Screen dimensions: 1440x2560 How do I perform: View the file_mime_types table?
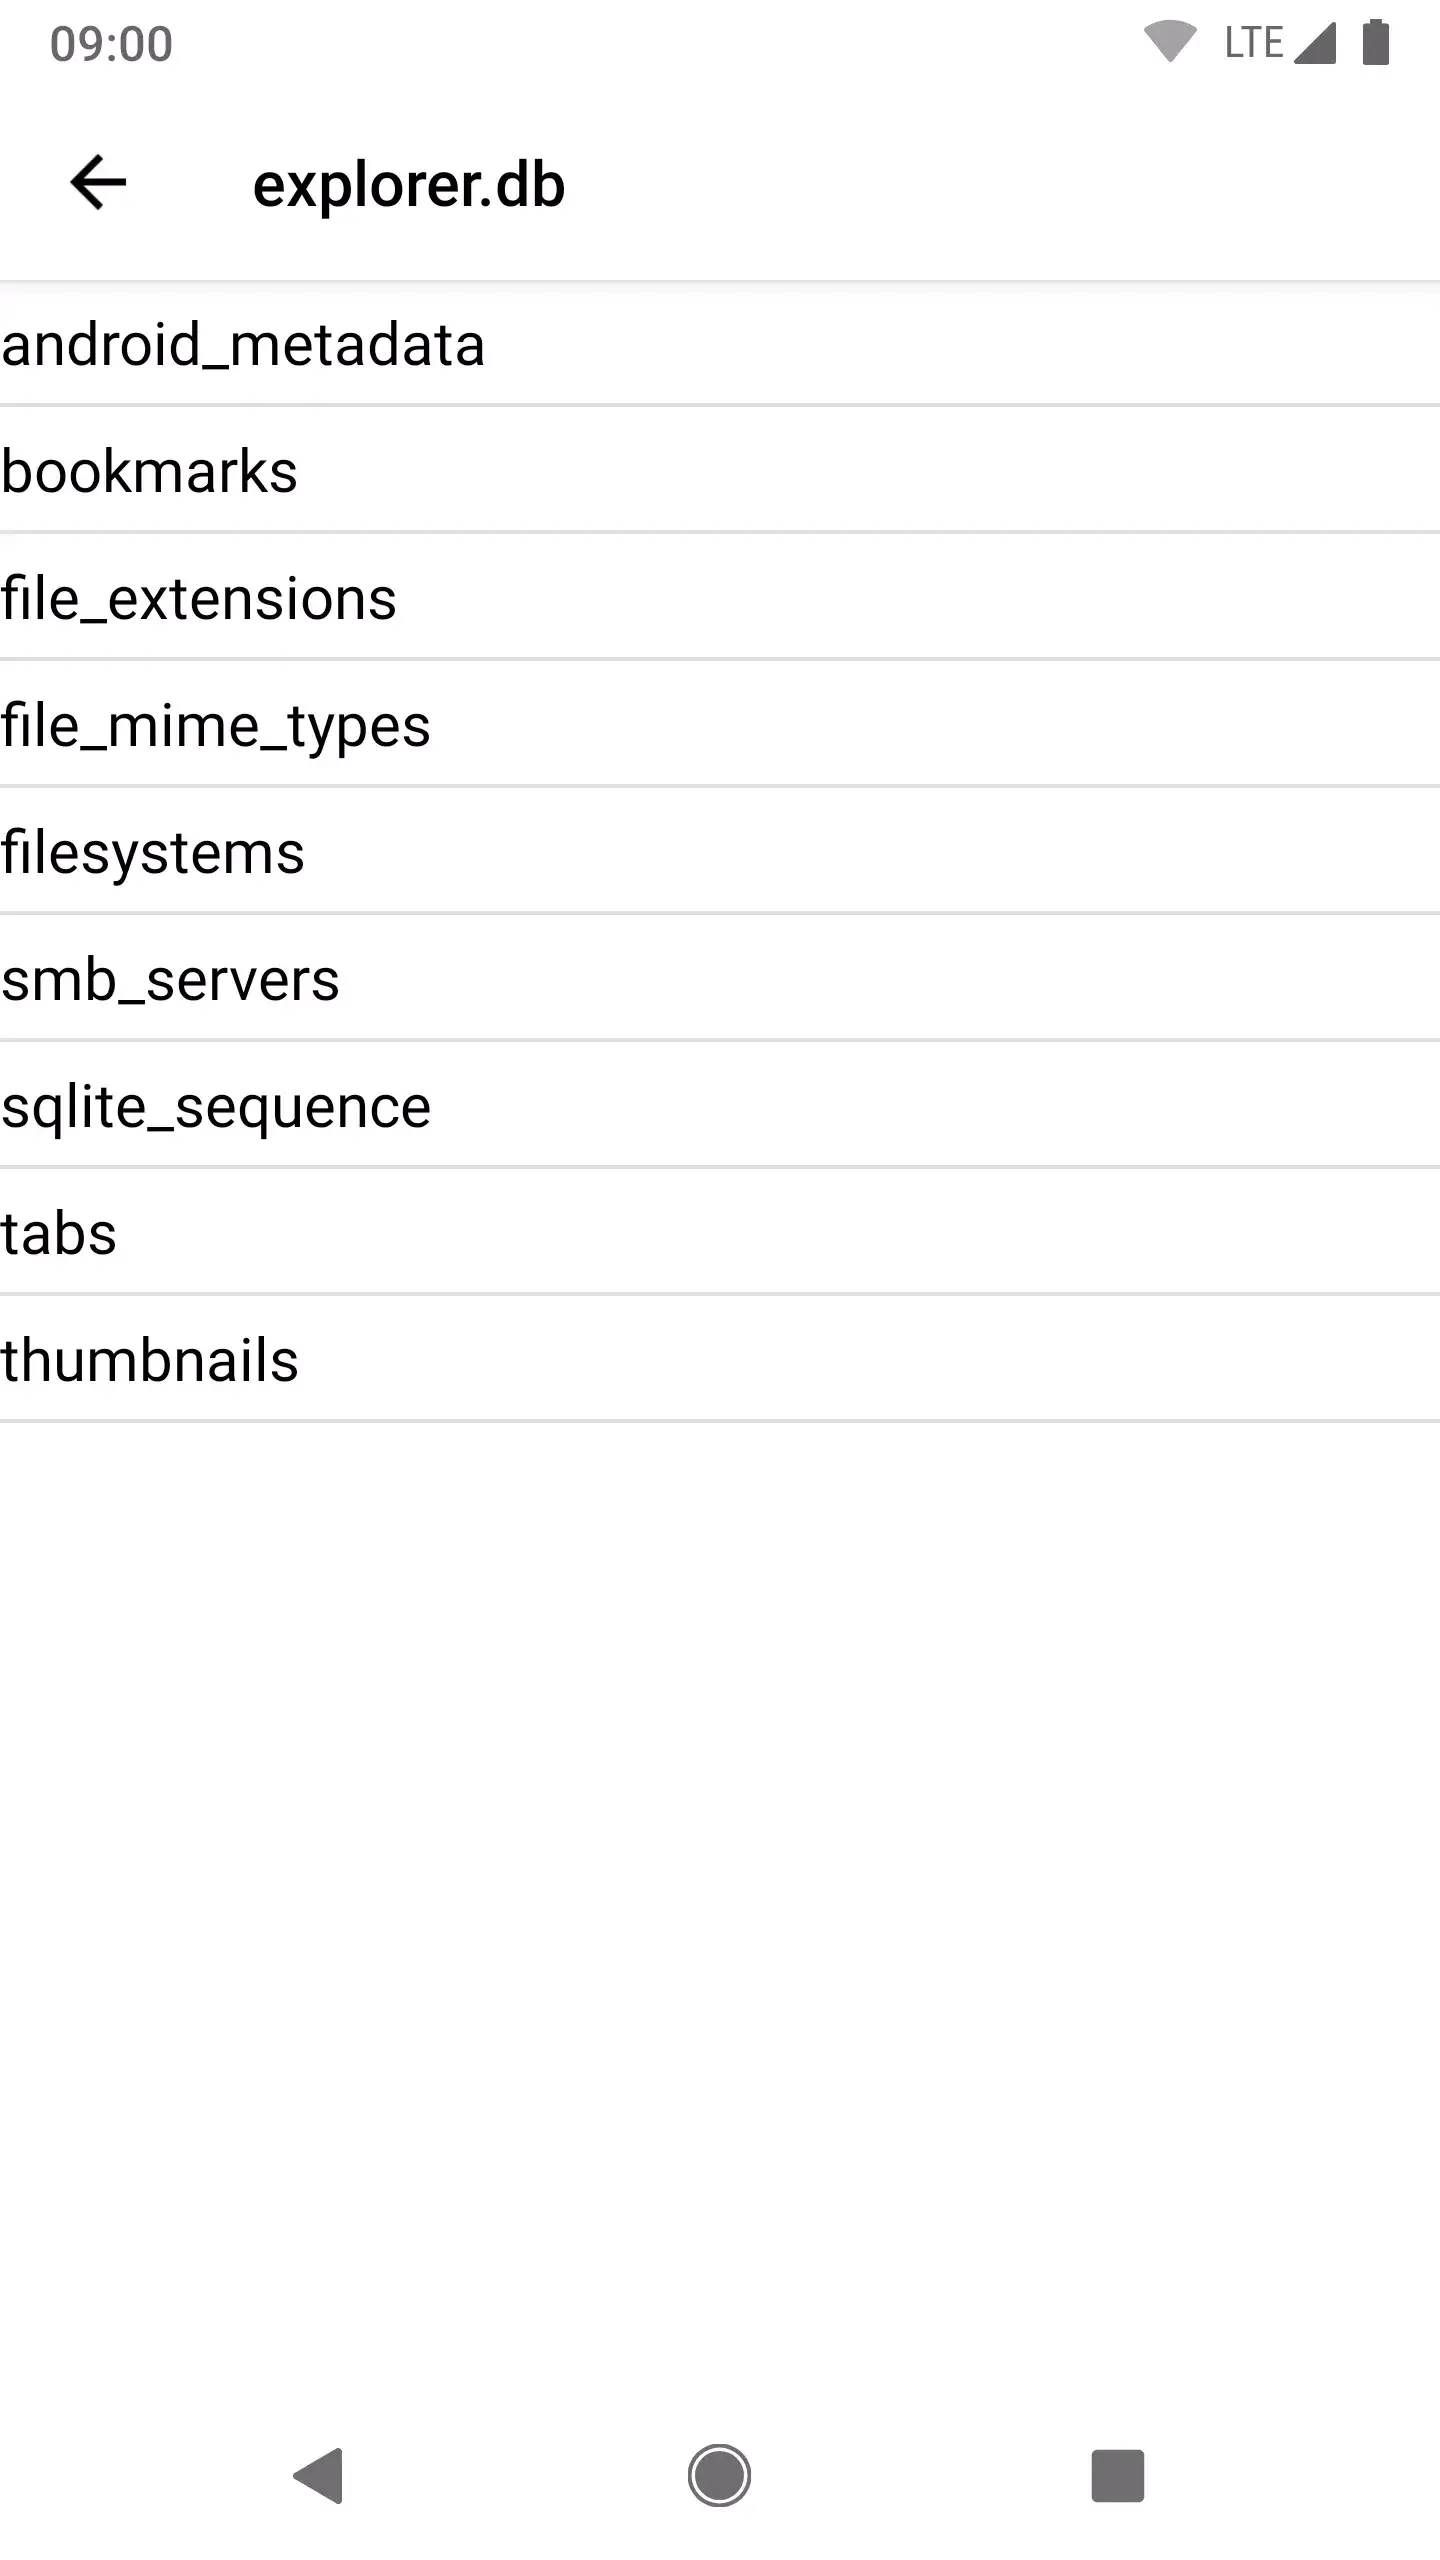[215, 726]
